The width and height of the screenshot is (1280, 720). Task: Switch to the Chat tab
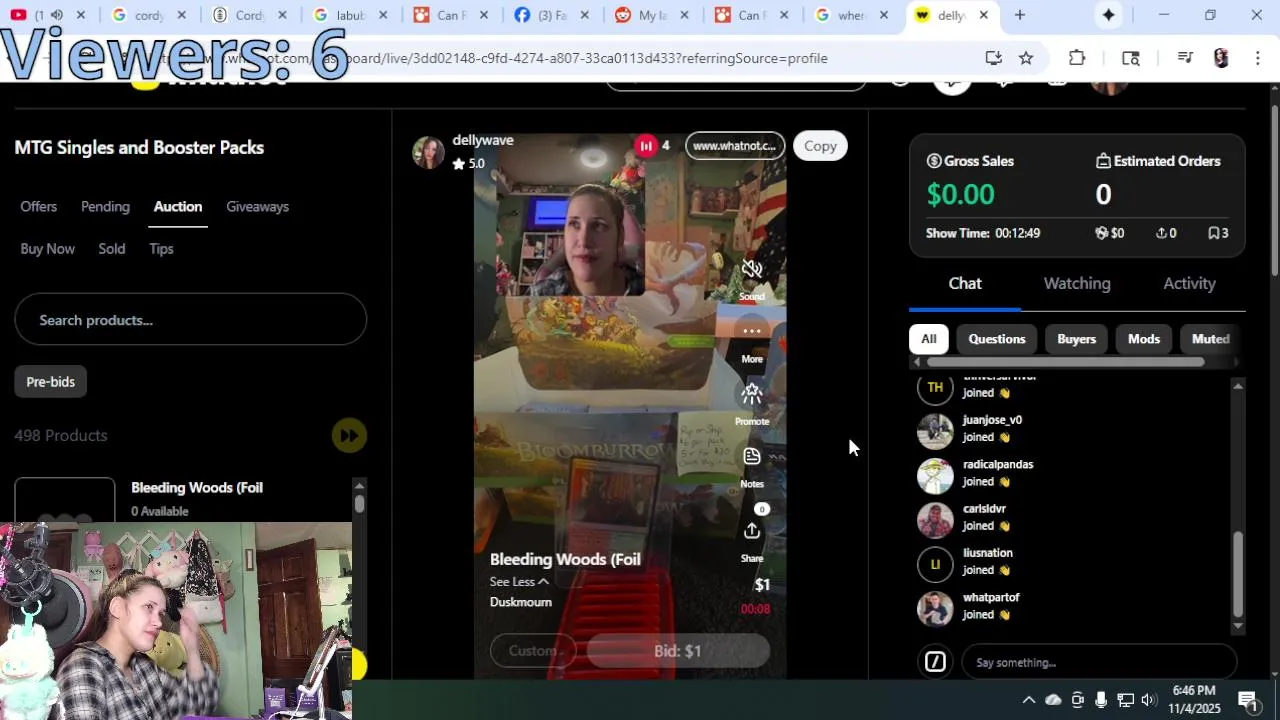tap(965, 283)
